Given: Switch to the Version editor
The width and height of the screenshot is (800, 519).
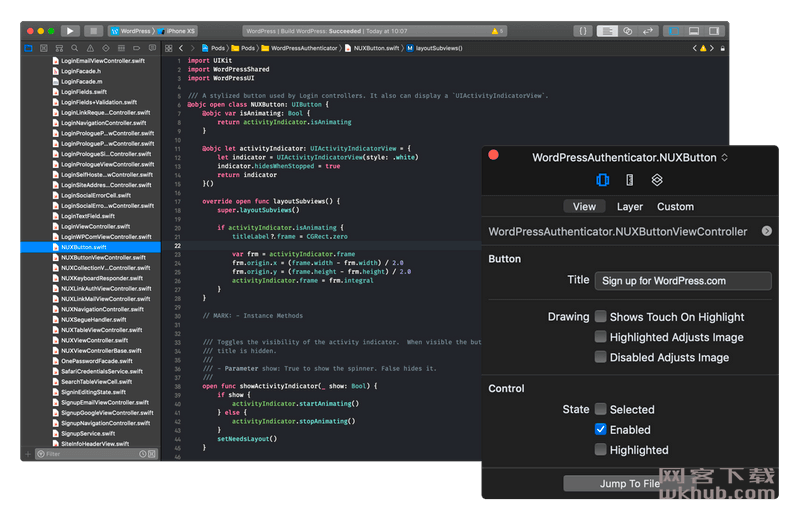Looking at the screenshot, I should click(648, 31).
